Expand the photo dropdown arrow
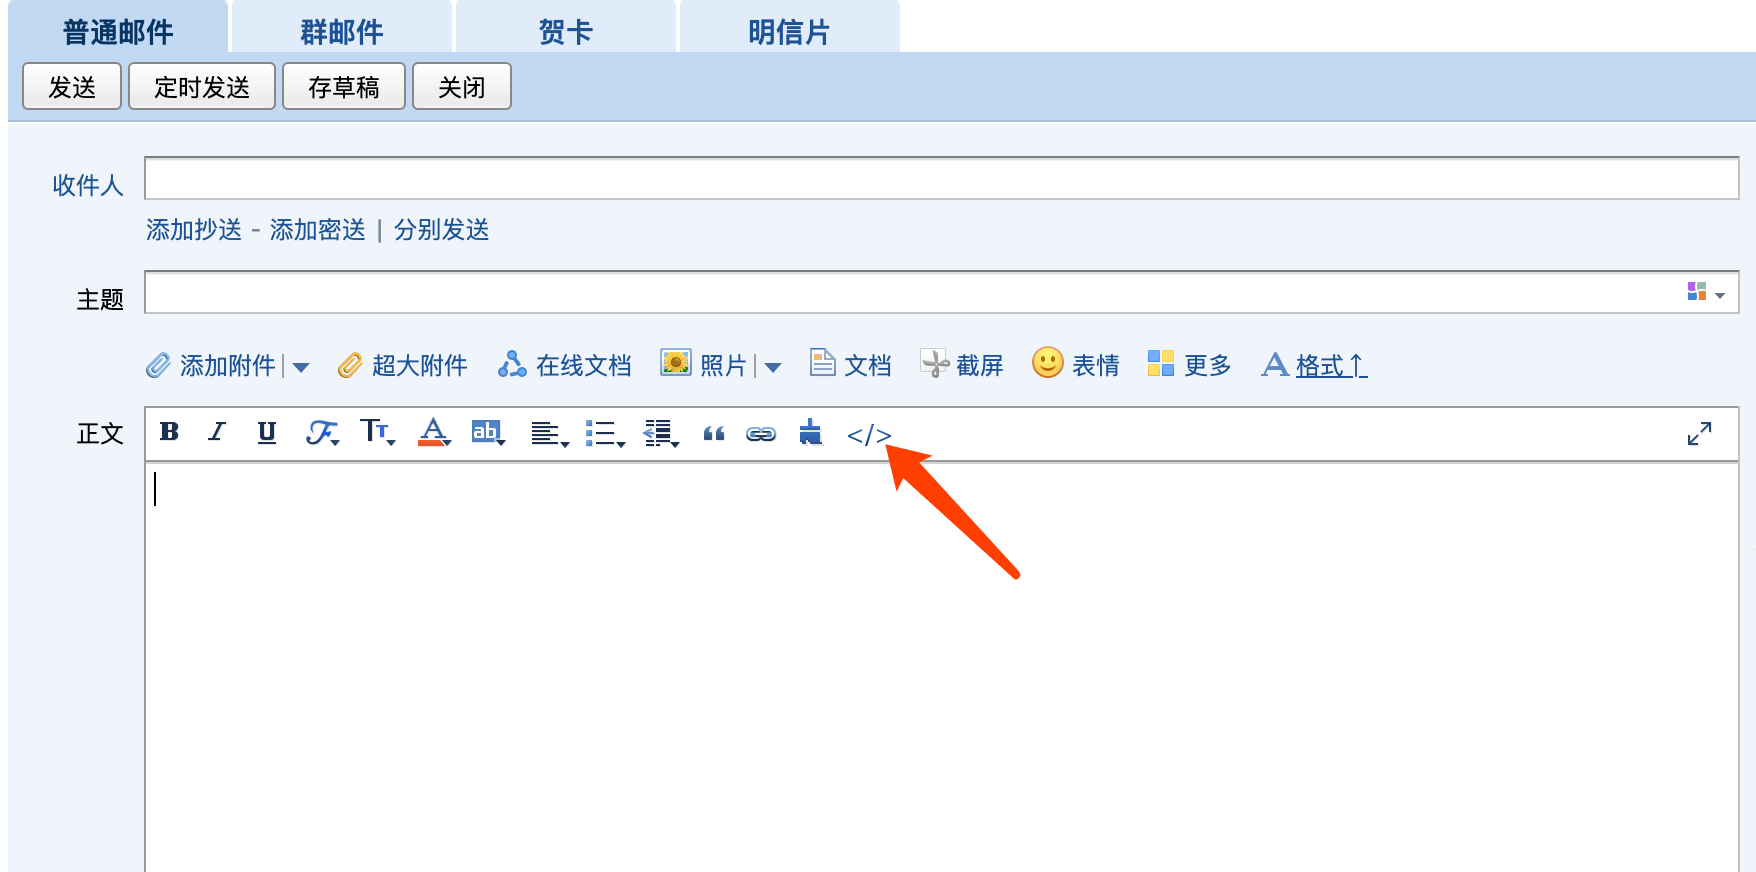The image size is (1756, 872). (x=773, y=368)
